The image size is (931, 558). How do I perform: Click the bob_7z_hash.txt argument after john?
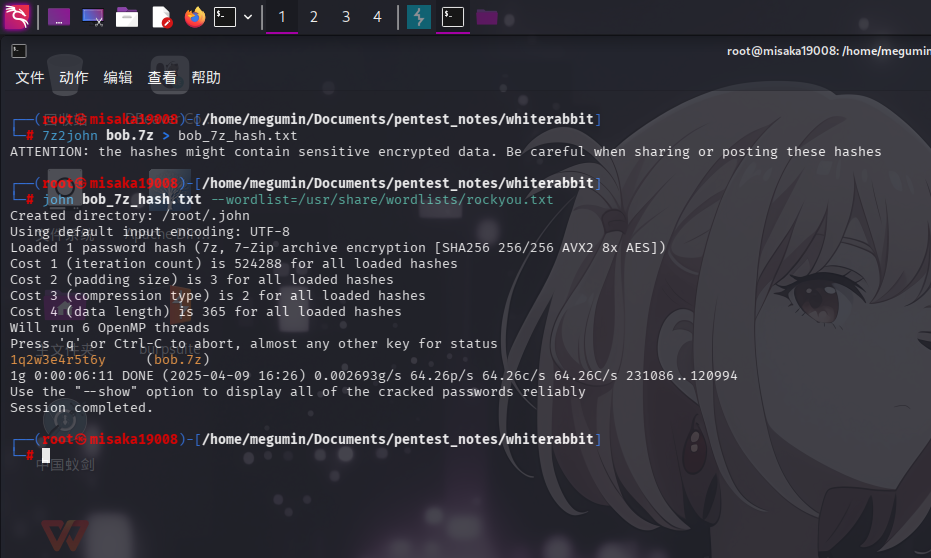pos(142,199)
